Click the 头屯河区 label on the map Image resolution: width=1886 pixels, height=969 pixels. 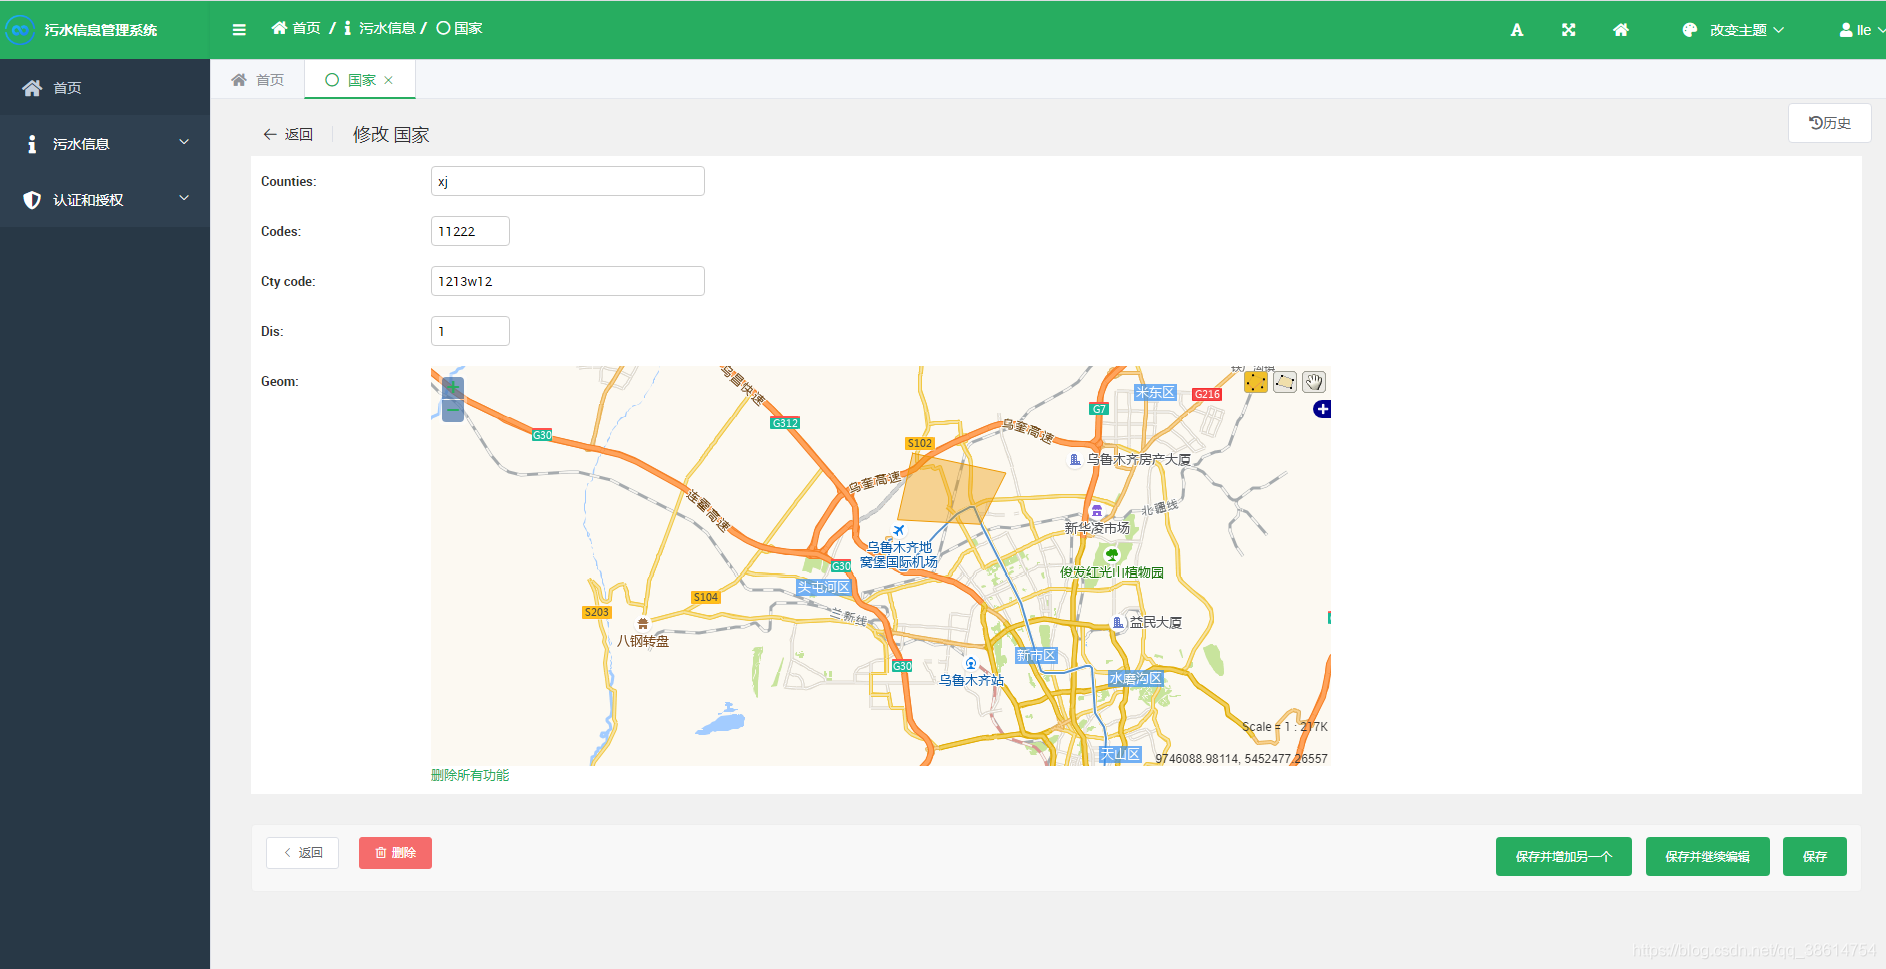point(823,587)
